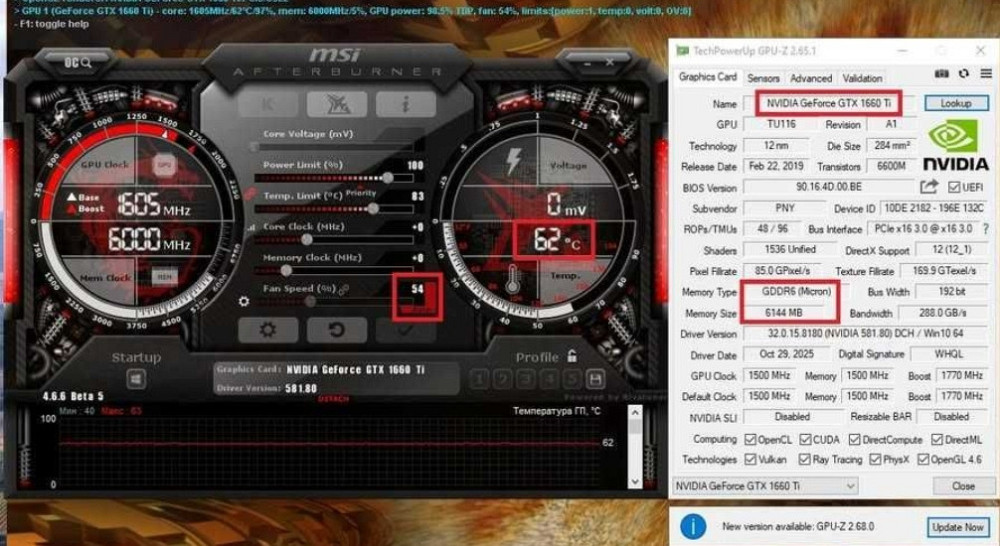Minimize the GPU-Z window
The image size is (1000, 546).
point(902,50)
